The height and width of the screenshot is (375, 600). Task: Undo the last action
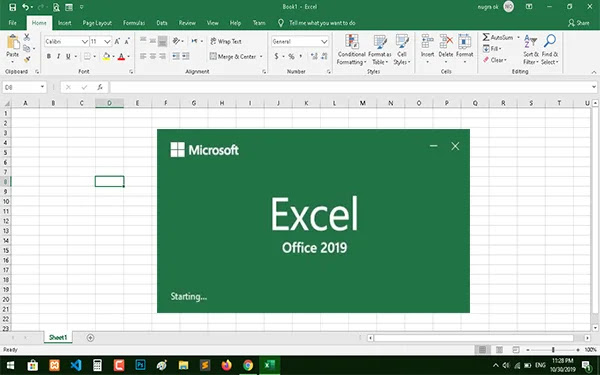[x=25, y=7]
